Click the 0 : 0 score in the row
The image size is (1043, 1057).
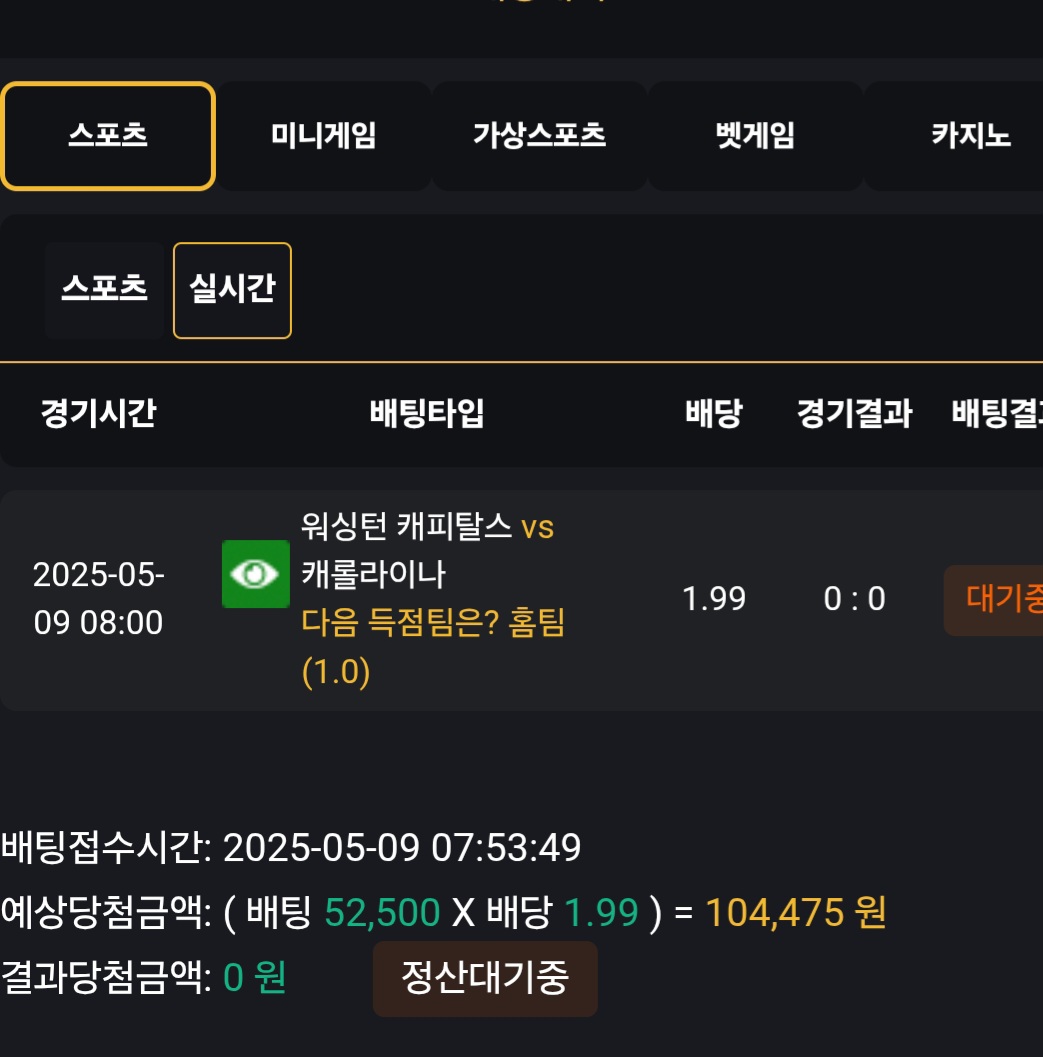(854, 599)
